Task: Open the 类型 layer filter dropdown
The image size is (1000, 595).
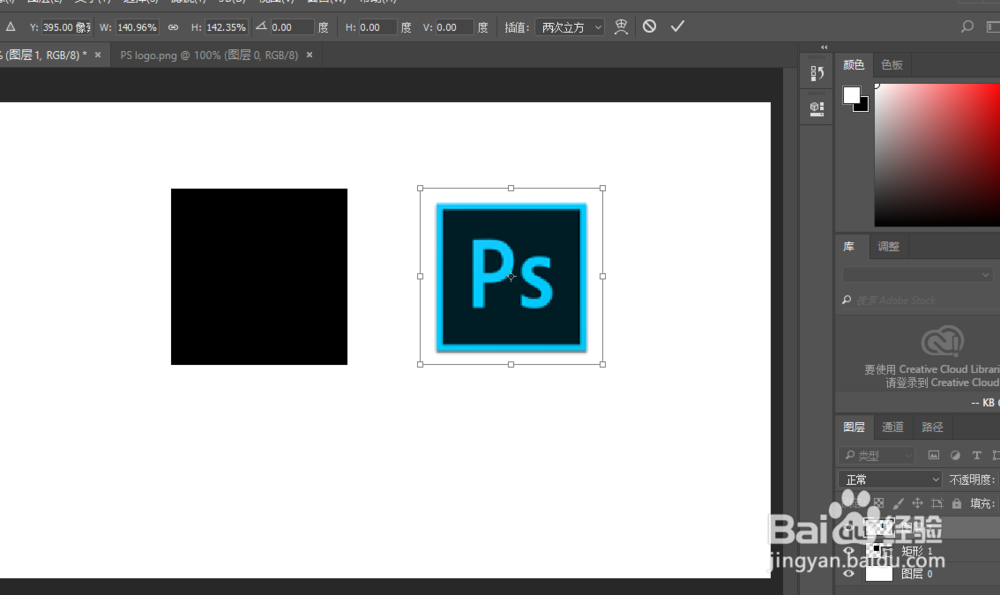Action: [x=877, y=455]
